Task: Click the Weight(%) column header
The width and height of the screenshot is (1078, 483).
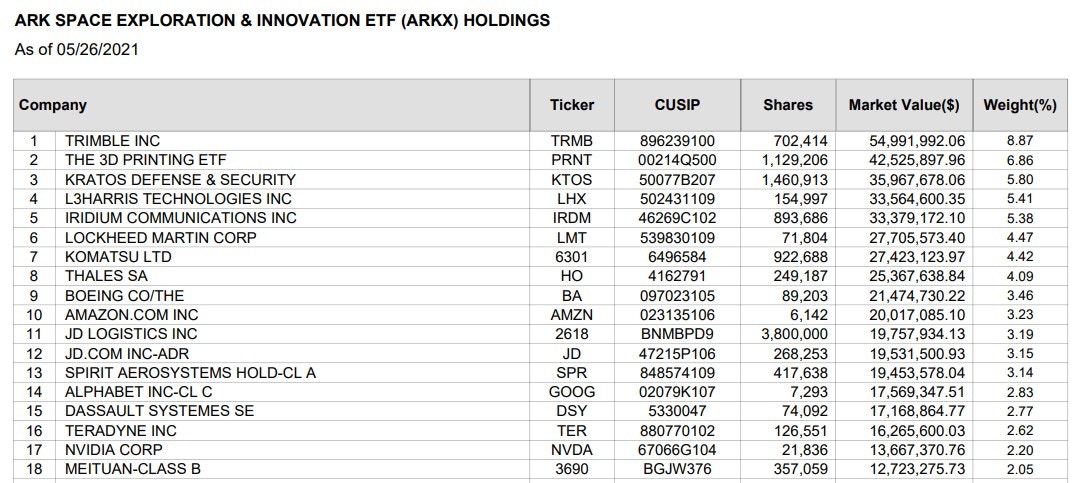Action: (1020, 105)
